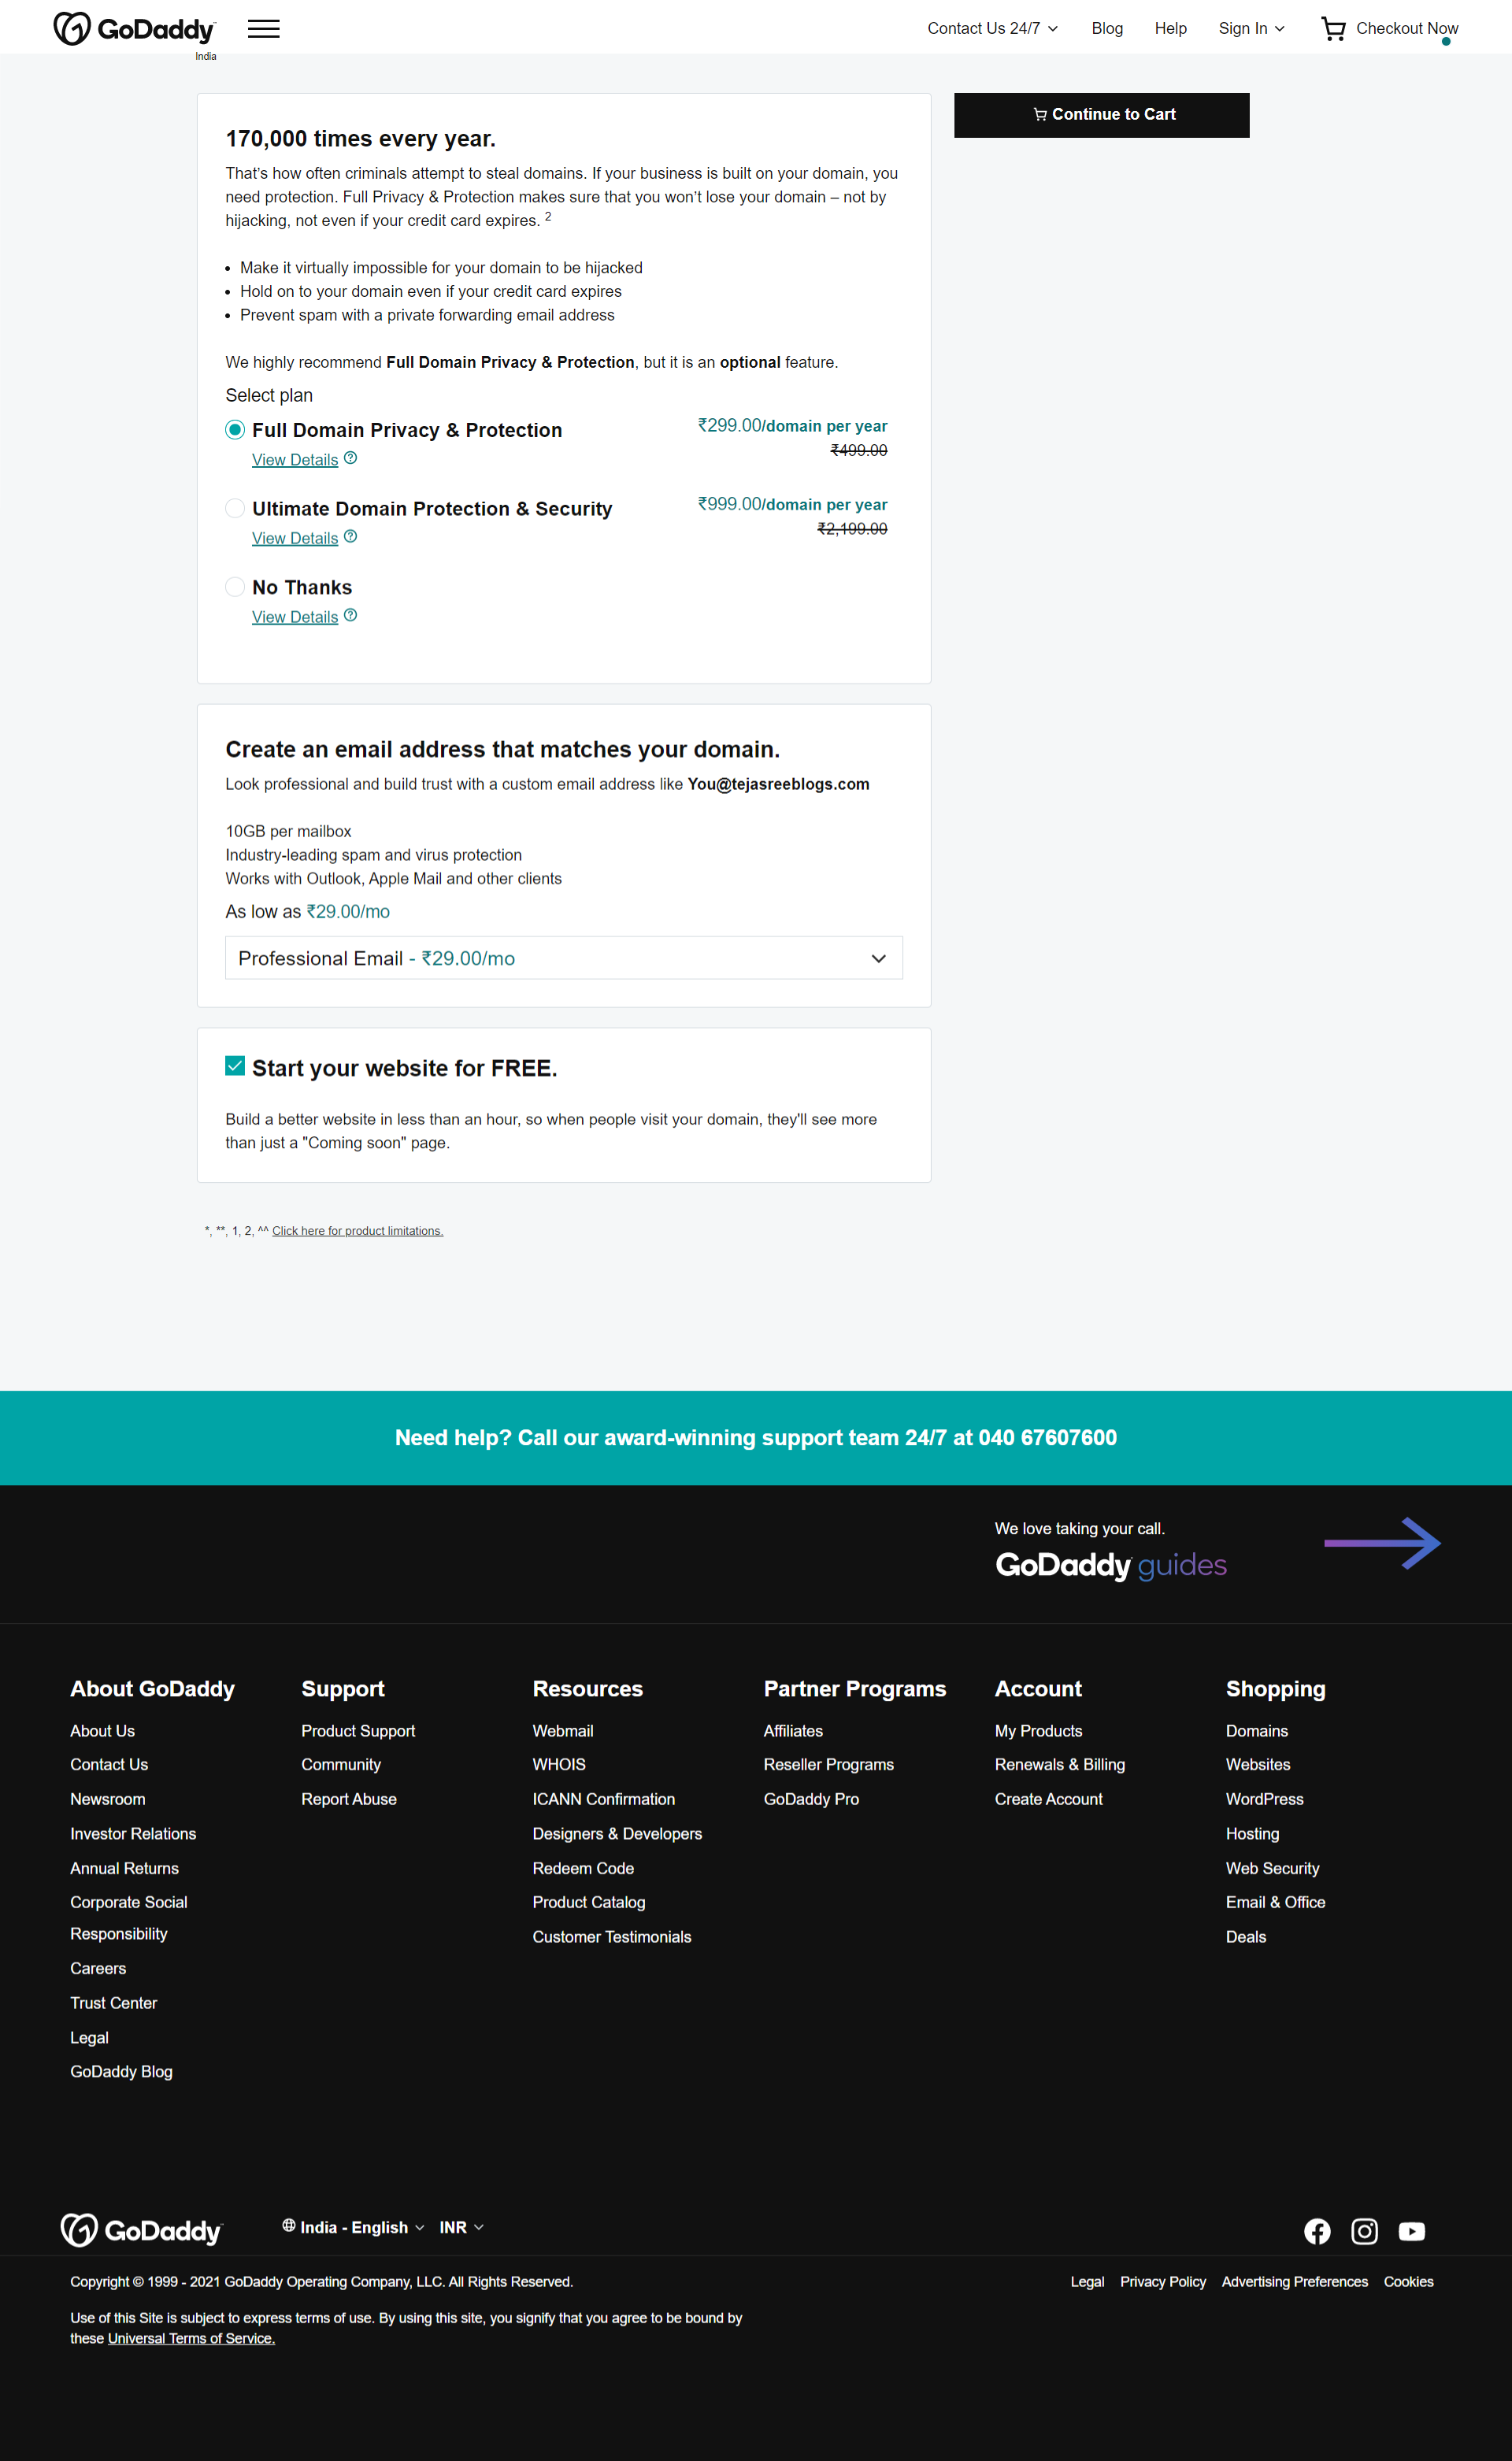Open My Products footer link
1512x2461 pixels.
click(1038, 1731)
